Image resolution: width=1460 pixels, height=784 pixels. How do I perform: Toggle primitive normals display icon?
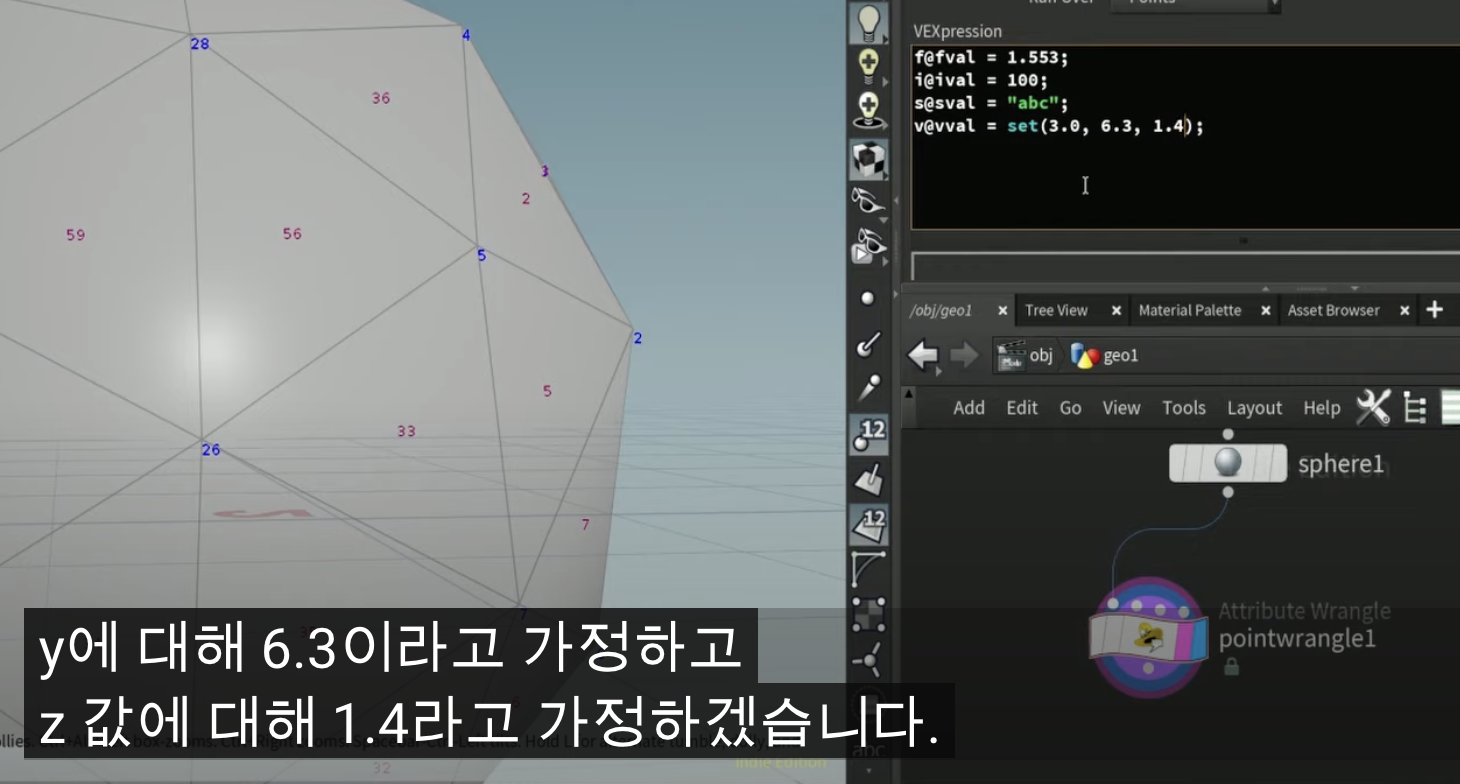pos(868,480)
